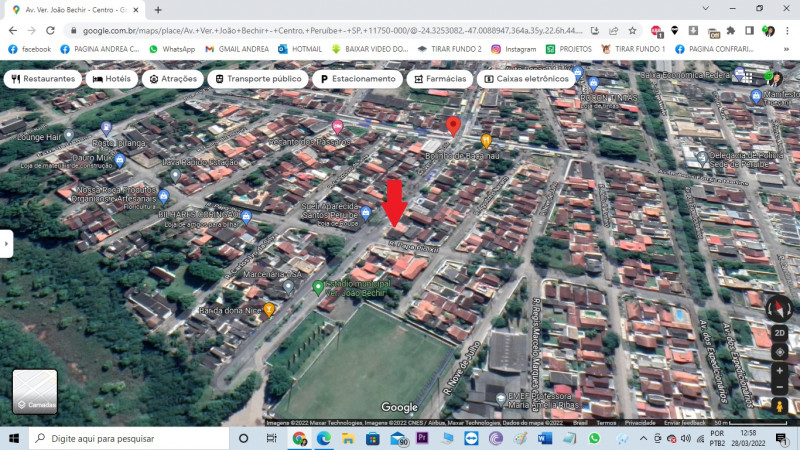Open the Restaurantes category chip
The height and width of the screenshot is (450, 800).
pos(43,79)
